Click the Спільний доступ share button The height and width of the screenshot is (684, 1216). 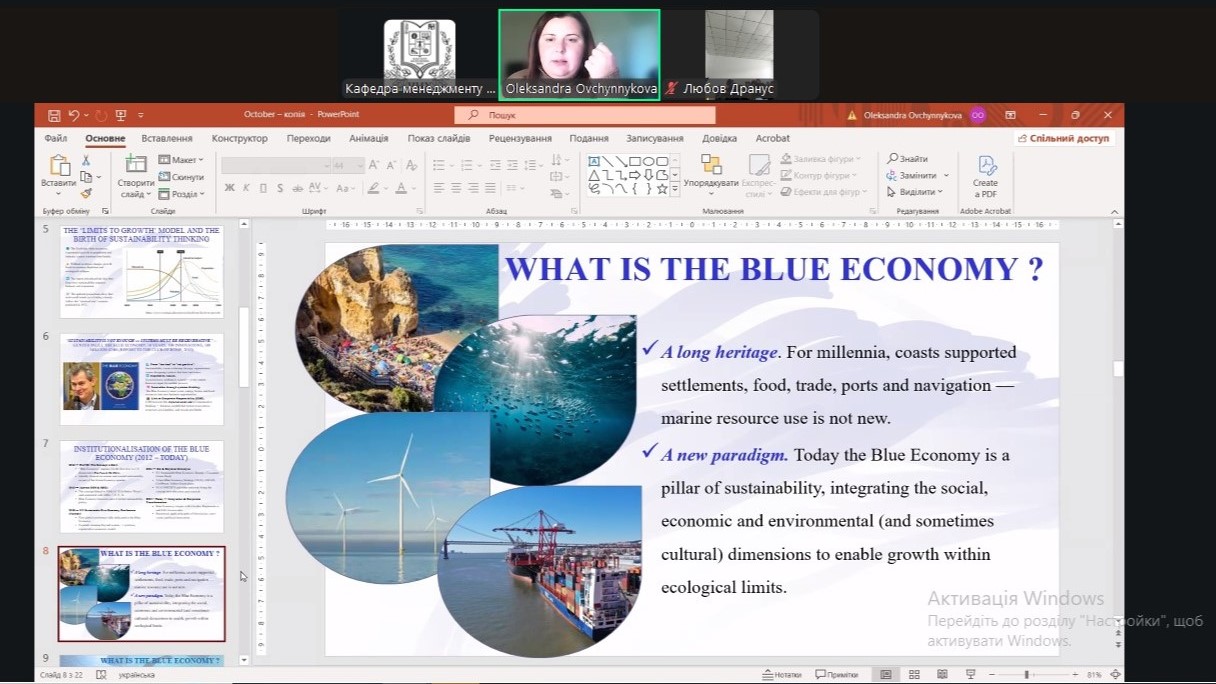(1064, 139)
